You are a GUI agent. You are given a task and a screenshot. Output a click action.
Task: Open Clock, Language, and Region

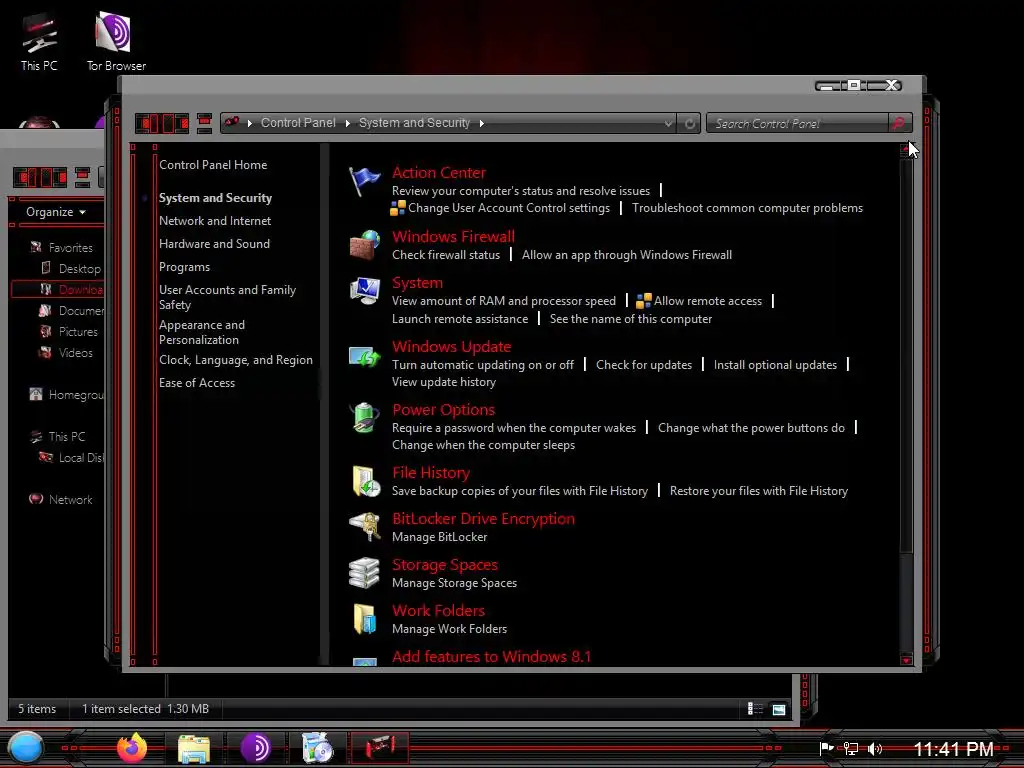coord(236,360)
